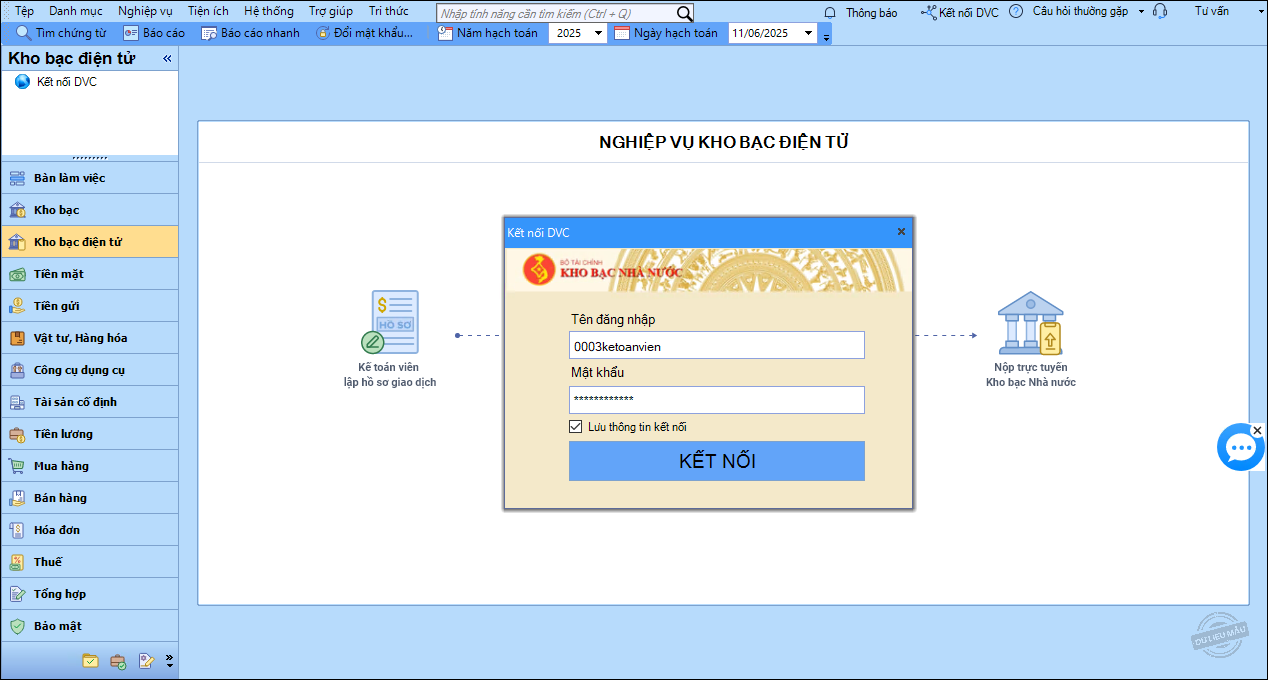
Task: Open the Danh mục menu
Action: pyautogui.click(x=76, y=11)
